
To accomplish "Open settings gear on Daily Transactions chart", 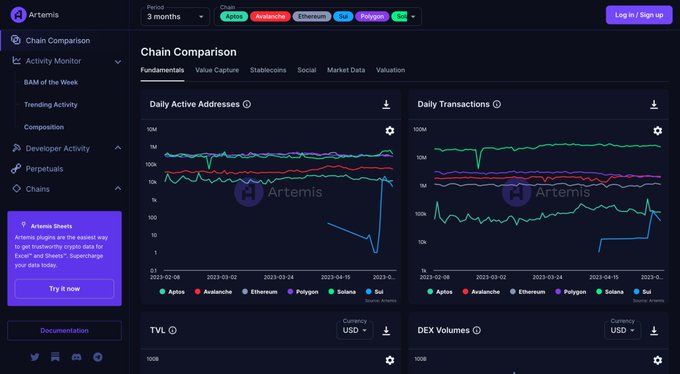I will (657, 131).
